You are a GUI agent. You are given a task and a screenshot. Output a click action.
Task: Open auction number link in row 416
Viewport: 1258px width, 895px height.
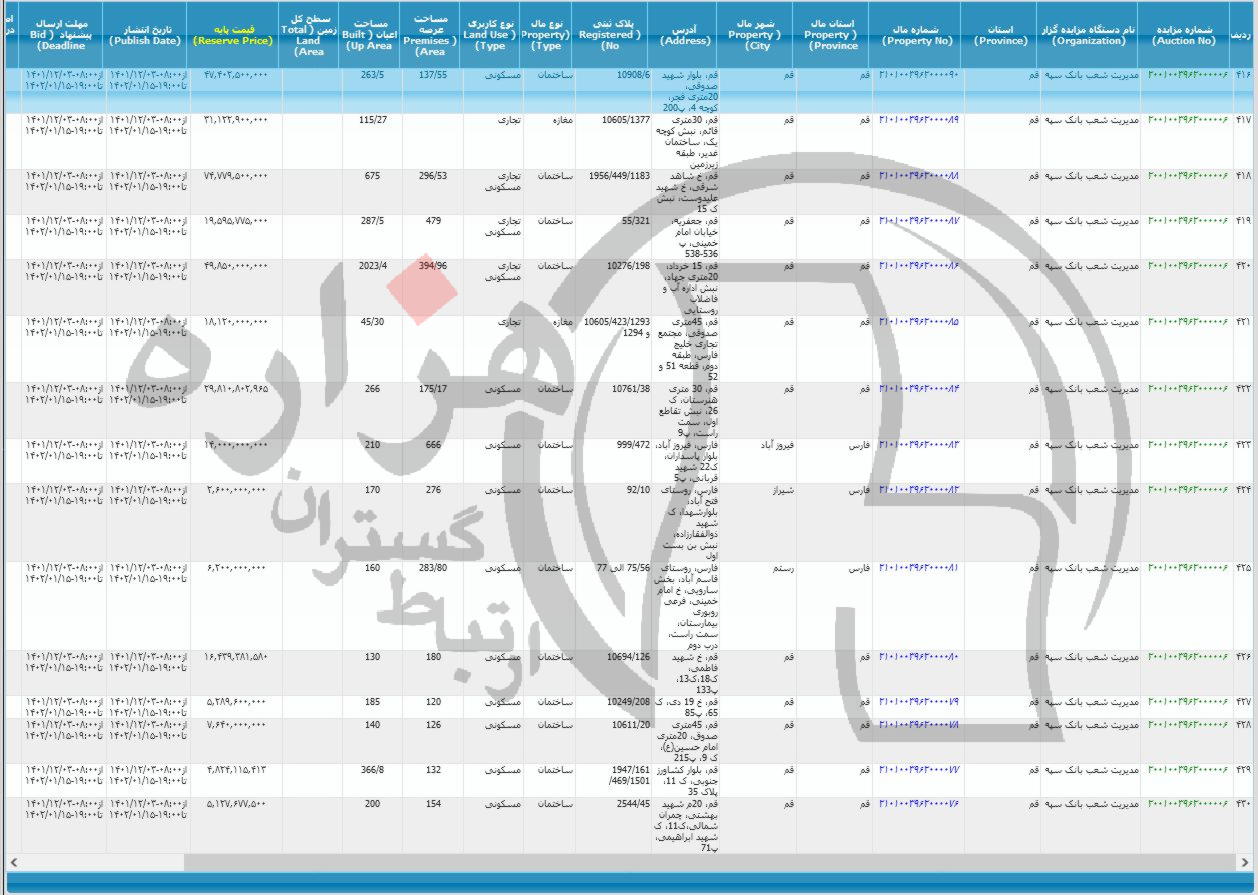[x=1187, y=75]
